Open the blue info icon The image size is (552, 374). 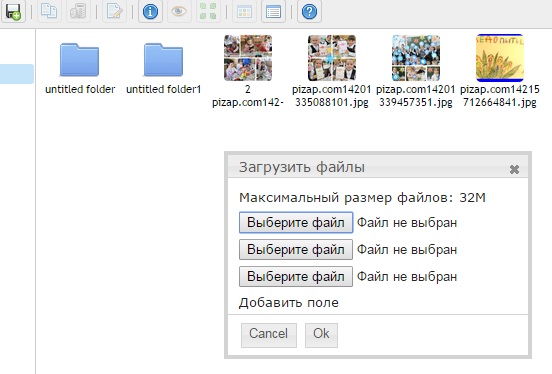click(150, 12)
